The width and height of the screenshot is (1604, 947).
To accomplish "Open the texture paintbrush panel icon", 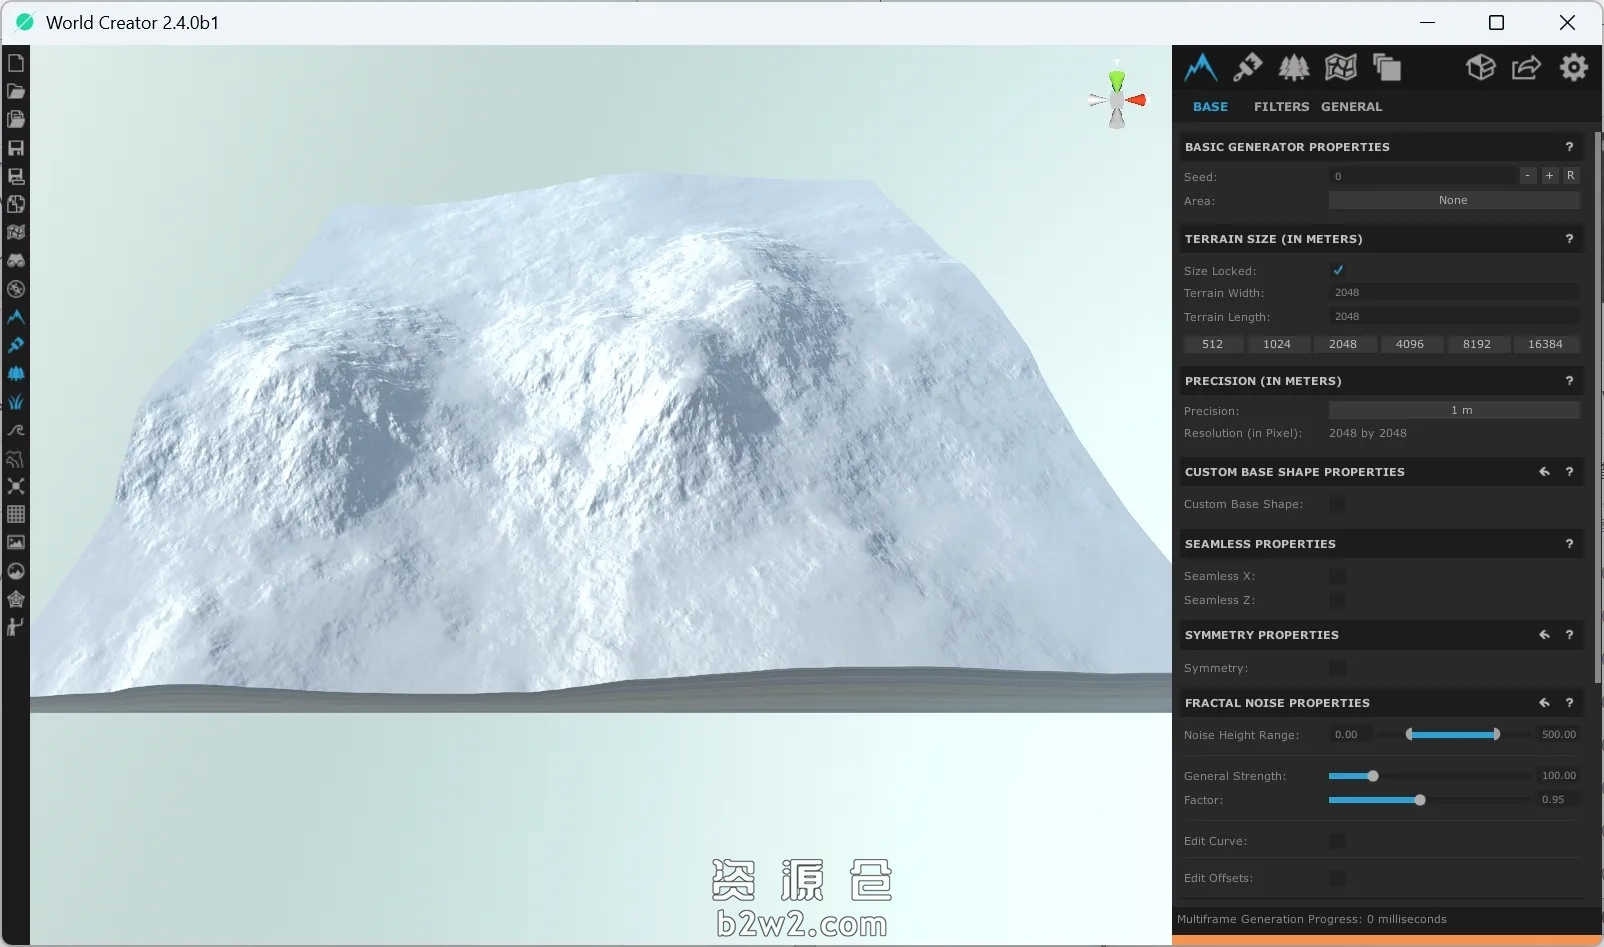I will [1247, 67].
